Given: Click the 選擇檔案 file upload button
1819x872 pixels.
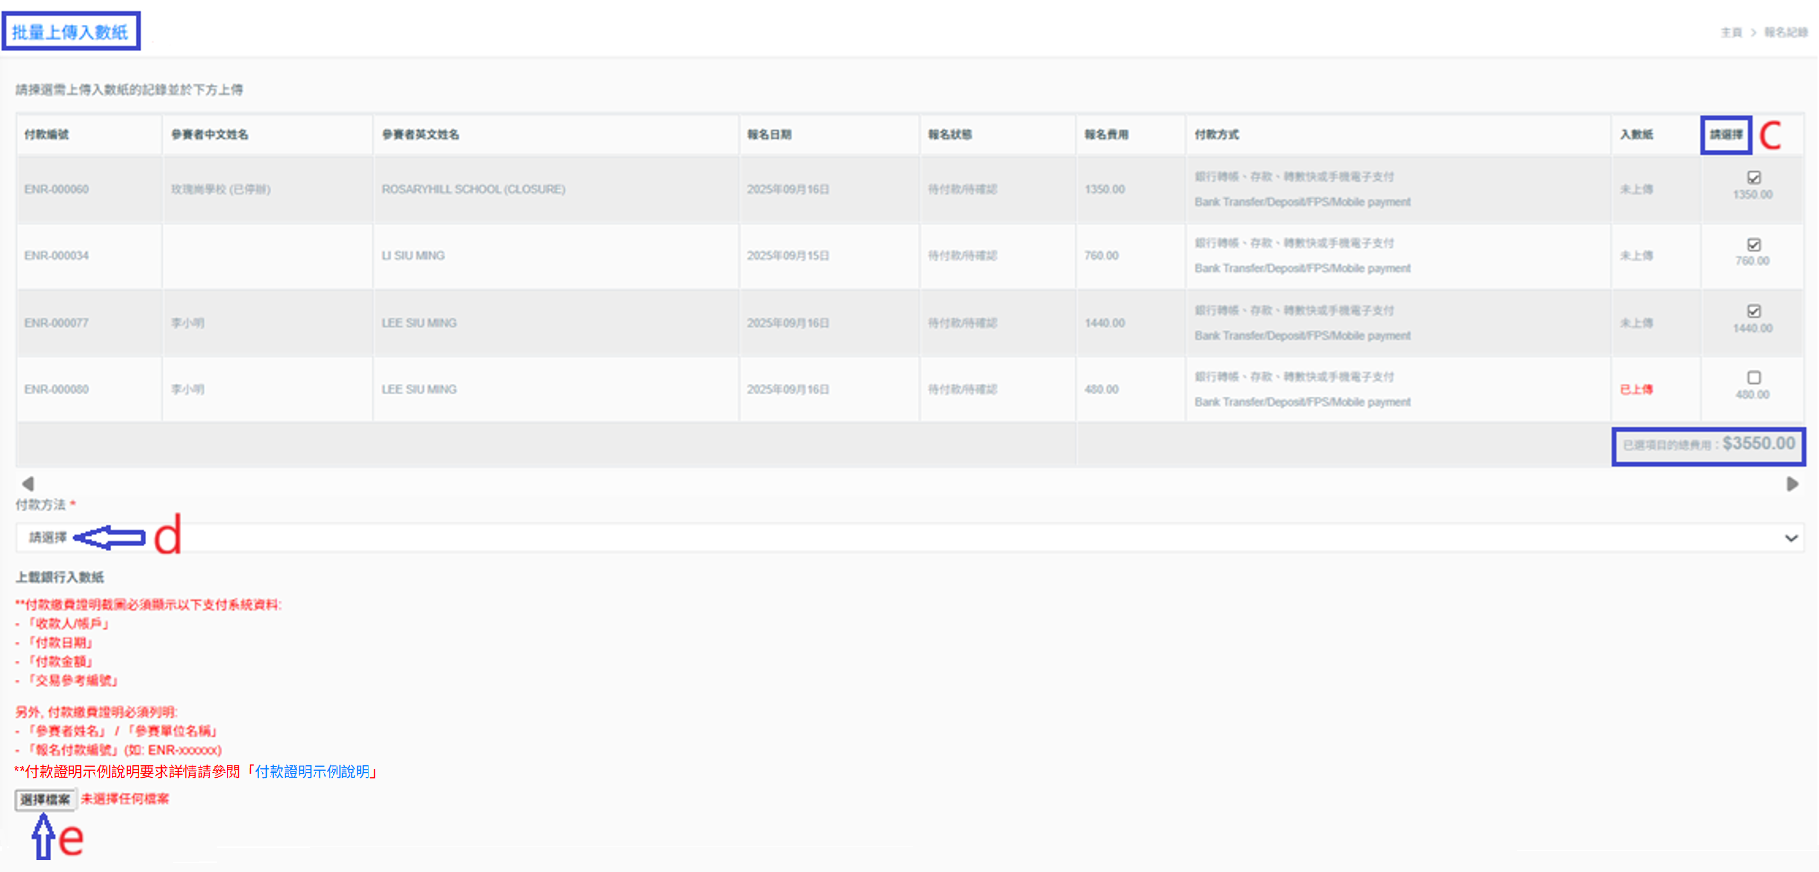Looking at the screenshot, I should pyautogui.click(x=46, y=799).
